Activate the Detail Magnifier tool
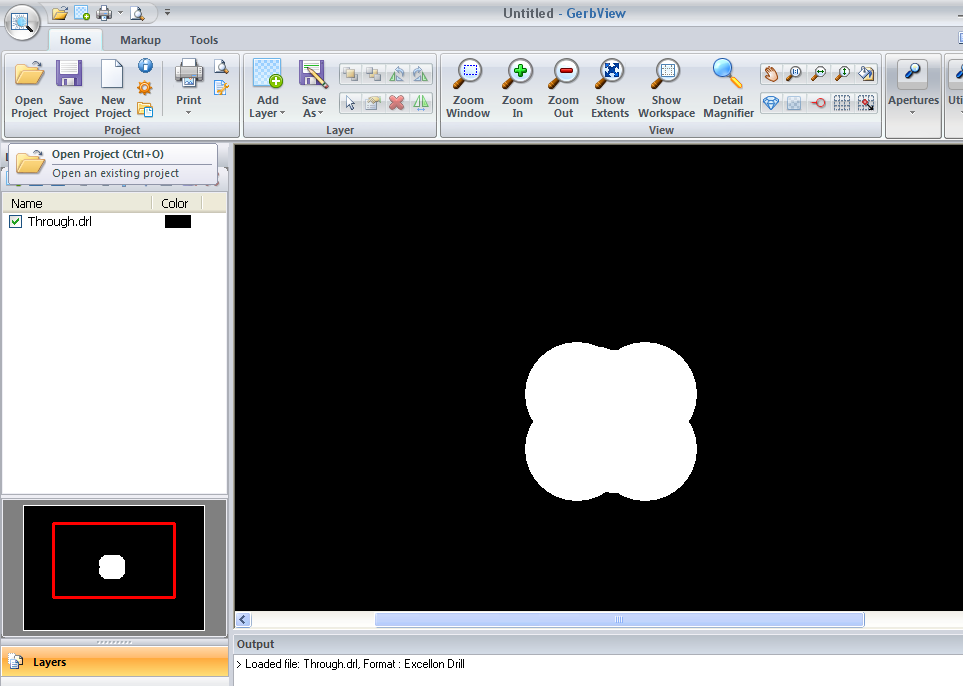This screenshot has height=686, width=963. [728, 89]
